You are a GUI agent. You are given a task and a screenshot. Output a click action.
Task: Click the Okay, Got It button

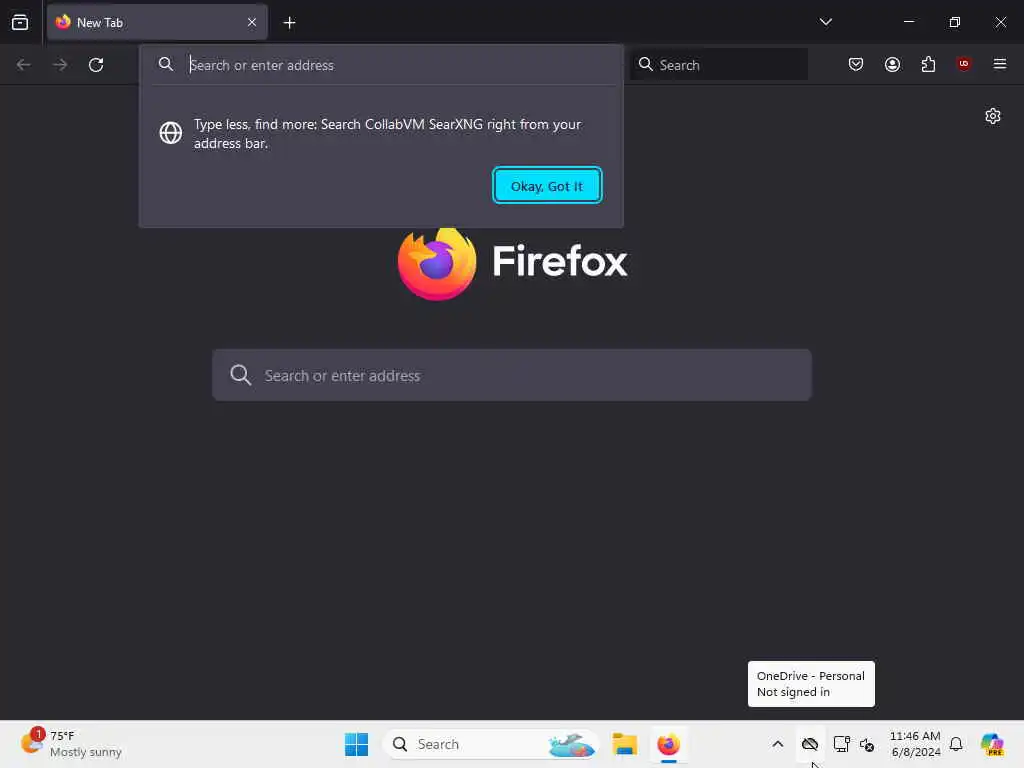pyautogui.click(x=547, y=186)
